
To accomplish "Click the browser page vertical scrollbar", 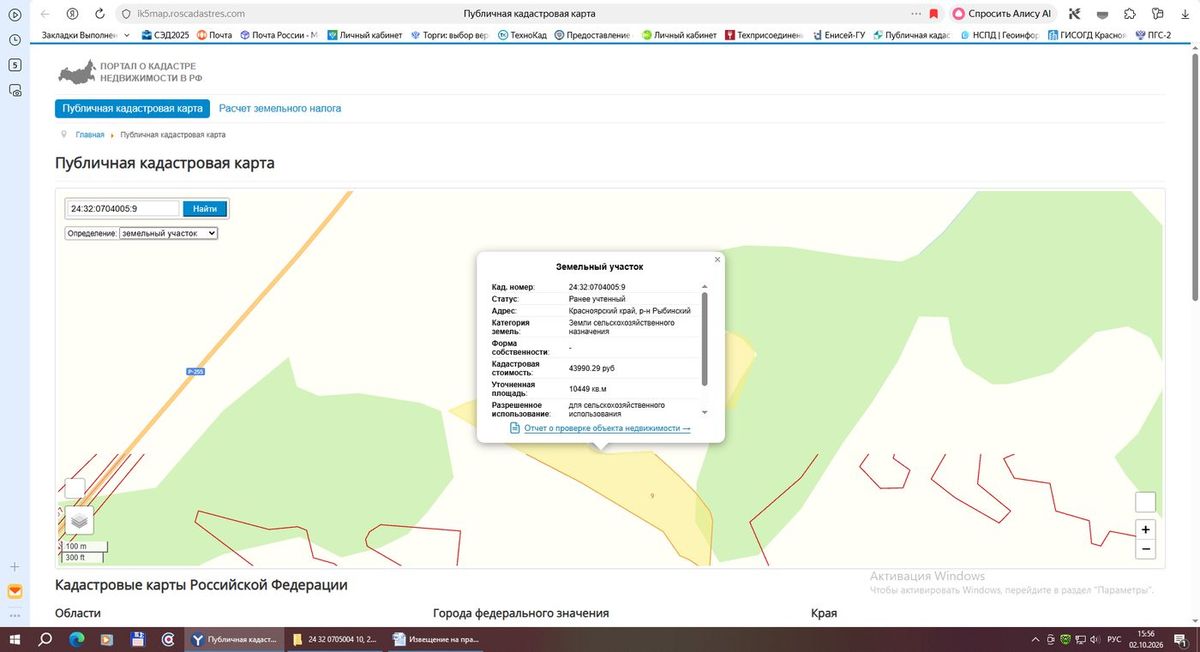I will [1194, 175].
